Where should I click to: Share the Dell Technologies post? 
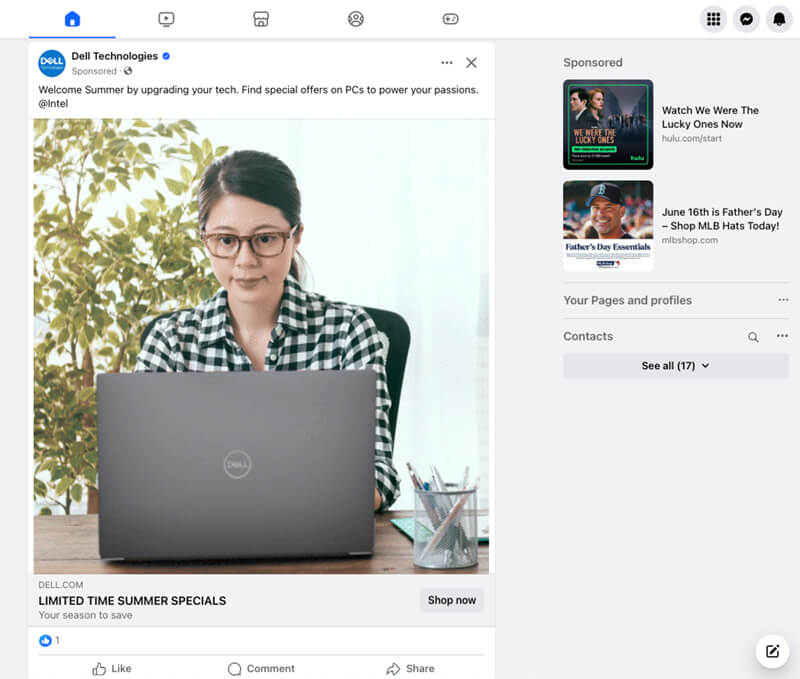[x=410, y=668]
